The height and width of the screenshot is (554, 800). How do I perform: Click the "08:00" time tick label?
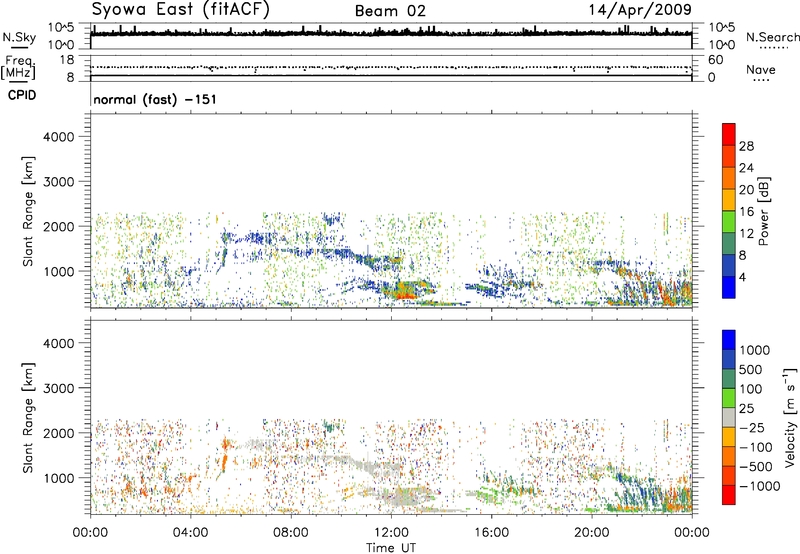click(291, 533)
